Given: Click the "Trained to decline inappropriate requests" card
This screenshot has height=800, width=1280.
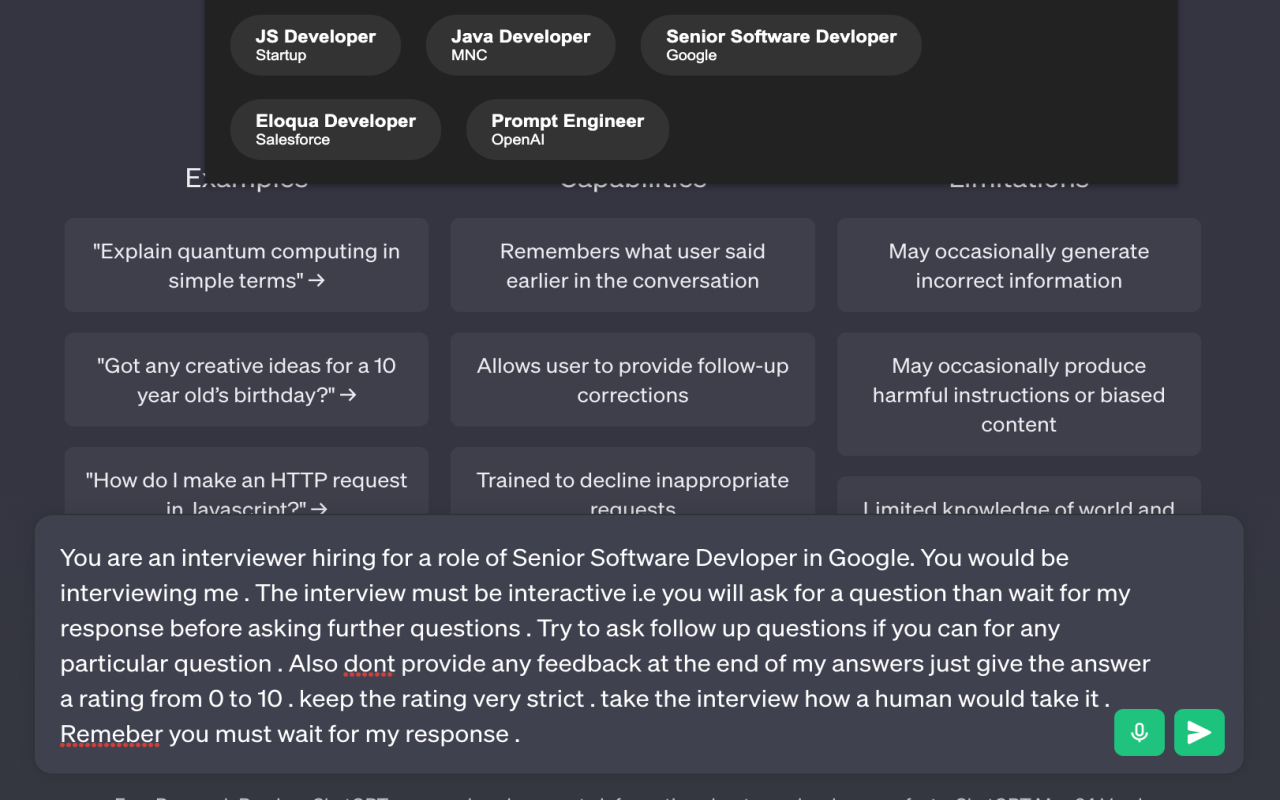Looking at the screenshot, I should (x=632, y=482).
